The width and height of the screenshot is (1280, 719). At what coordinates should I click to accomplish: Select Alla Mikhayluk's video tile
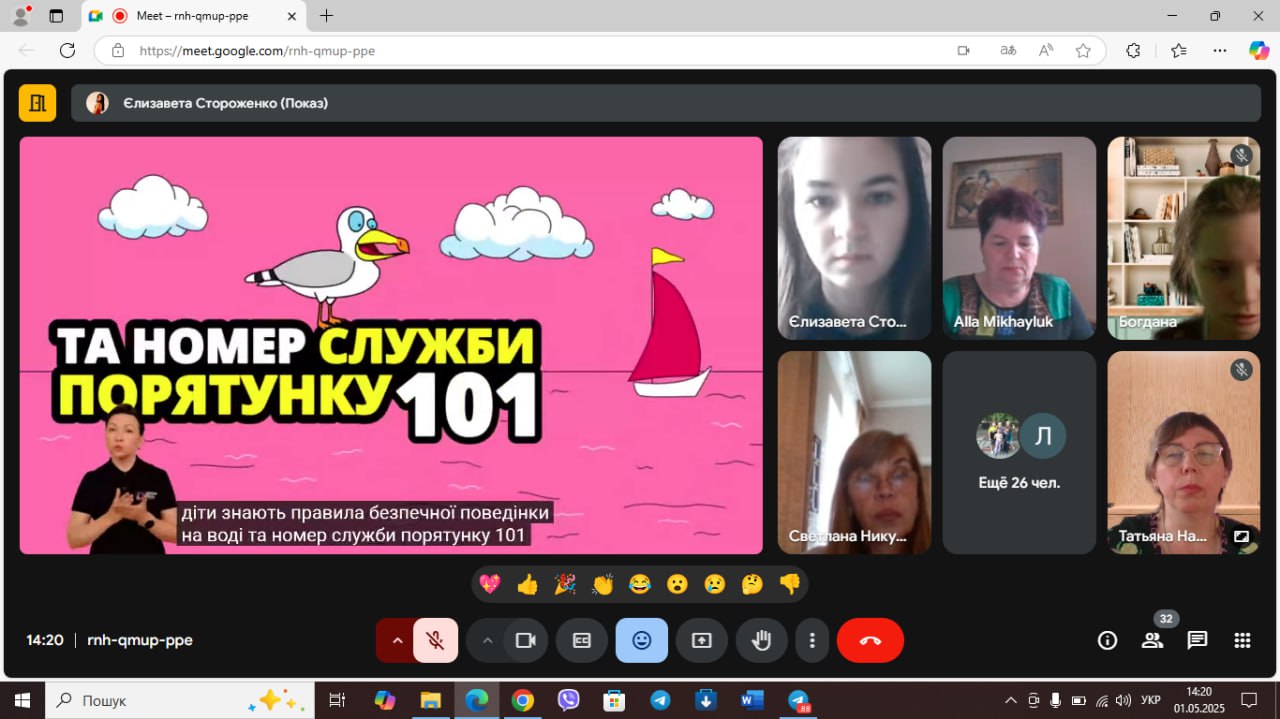coord(1019,238)
